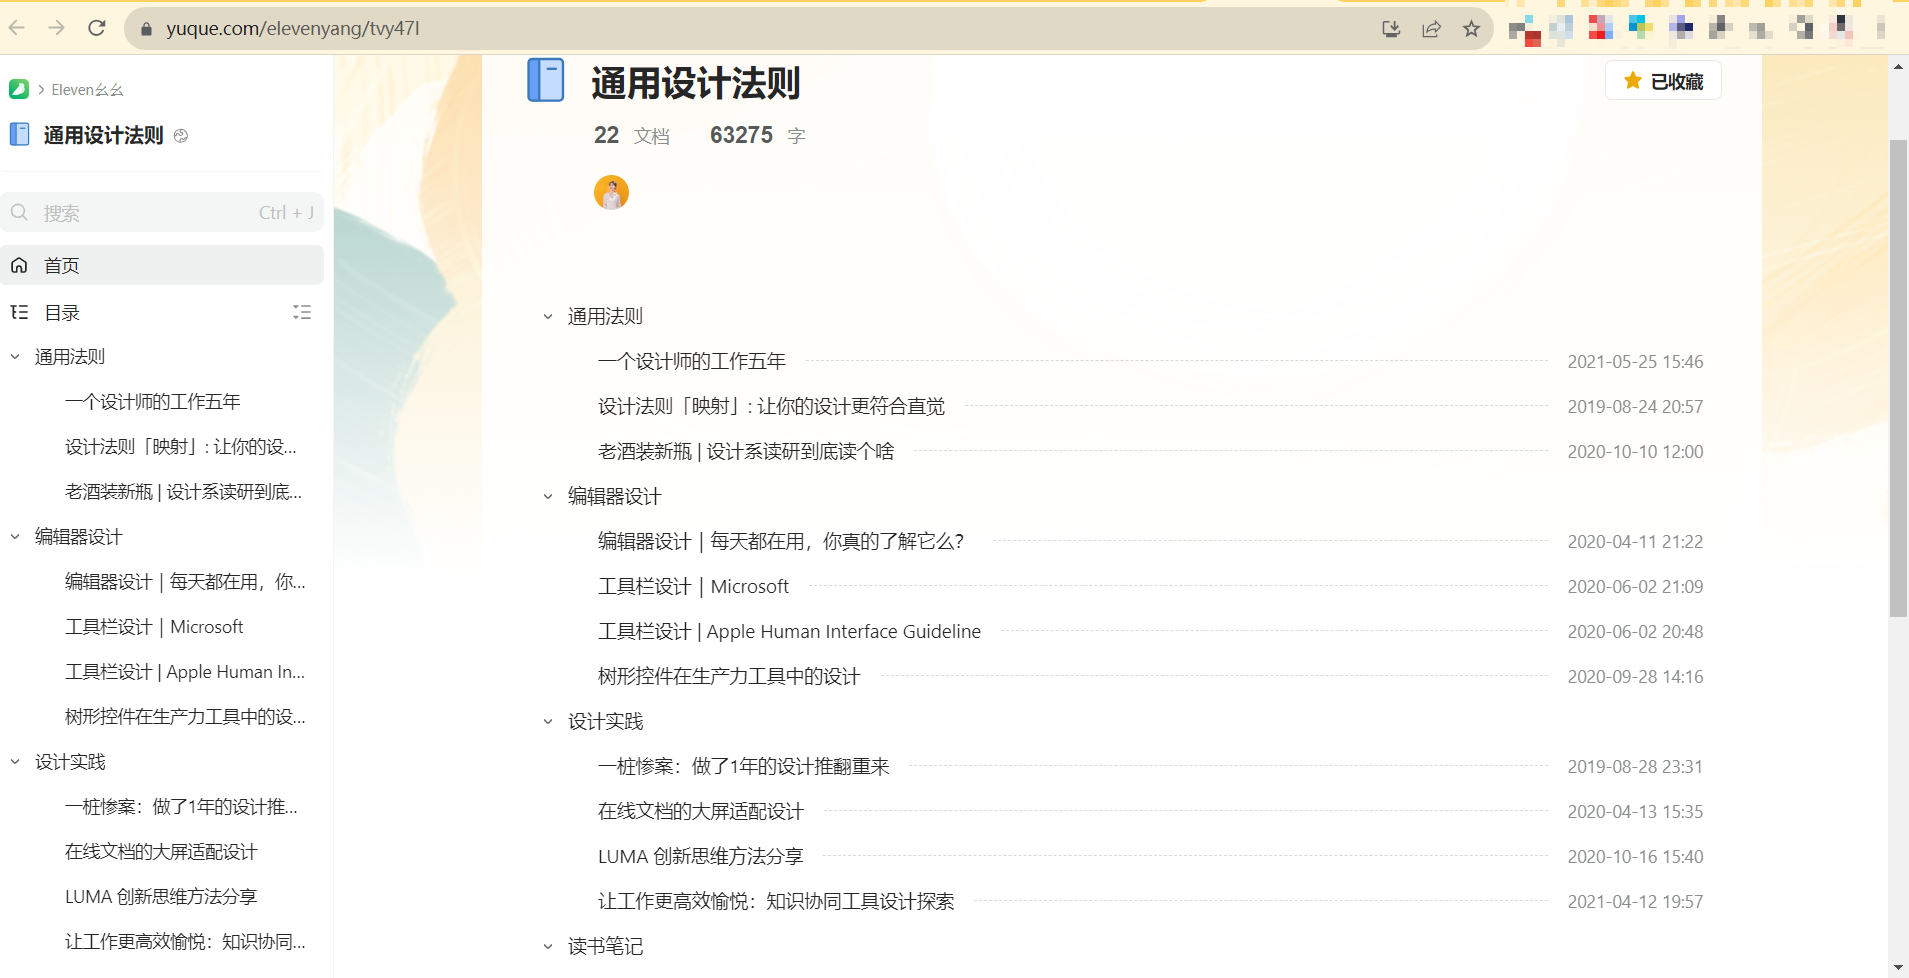
Task: Click the install app icon in address bar
Action: [x=1391, y=29]
